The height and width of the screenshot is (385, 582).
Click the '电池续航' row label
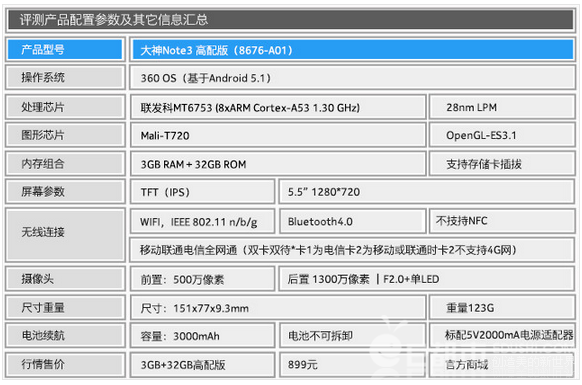65,335
